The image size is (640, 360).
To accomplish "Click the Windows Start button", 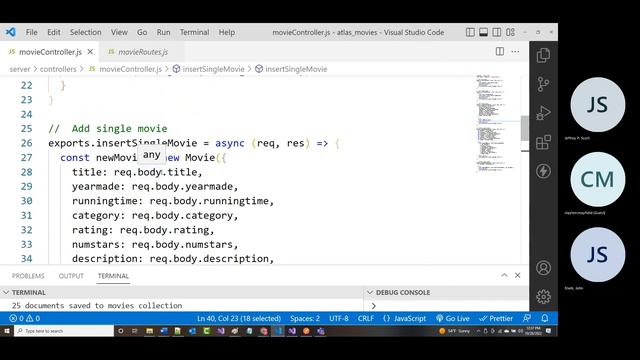I will (x=7, y=331).
